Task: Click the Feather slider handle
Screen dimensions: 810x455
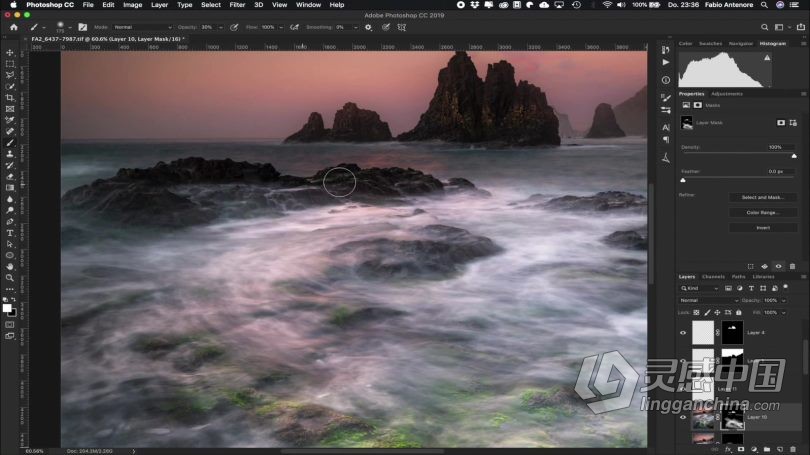Action: point(683,180)
